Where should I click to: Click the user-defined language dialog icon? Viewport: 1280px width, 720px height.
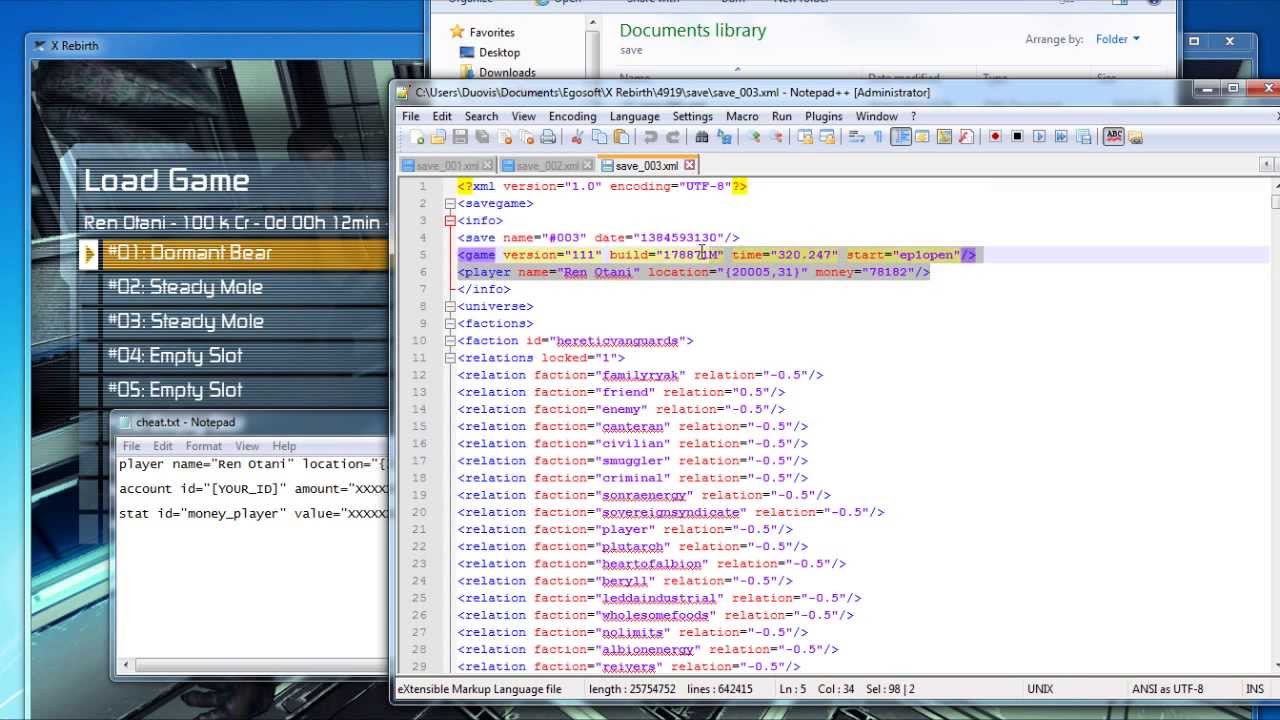921,137
